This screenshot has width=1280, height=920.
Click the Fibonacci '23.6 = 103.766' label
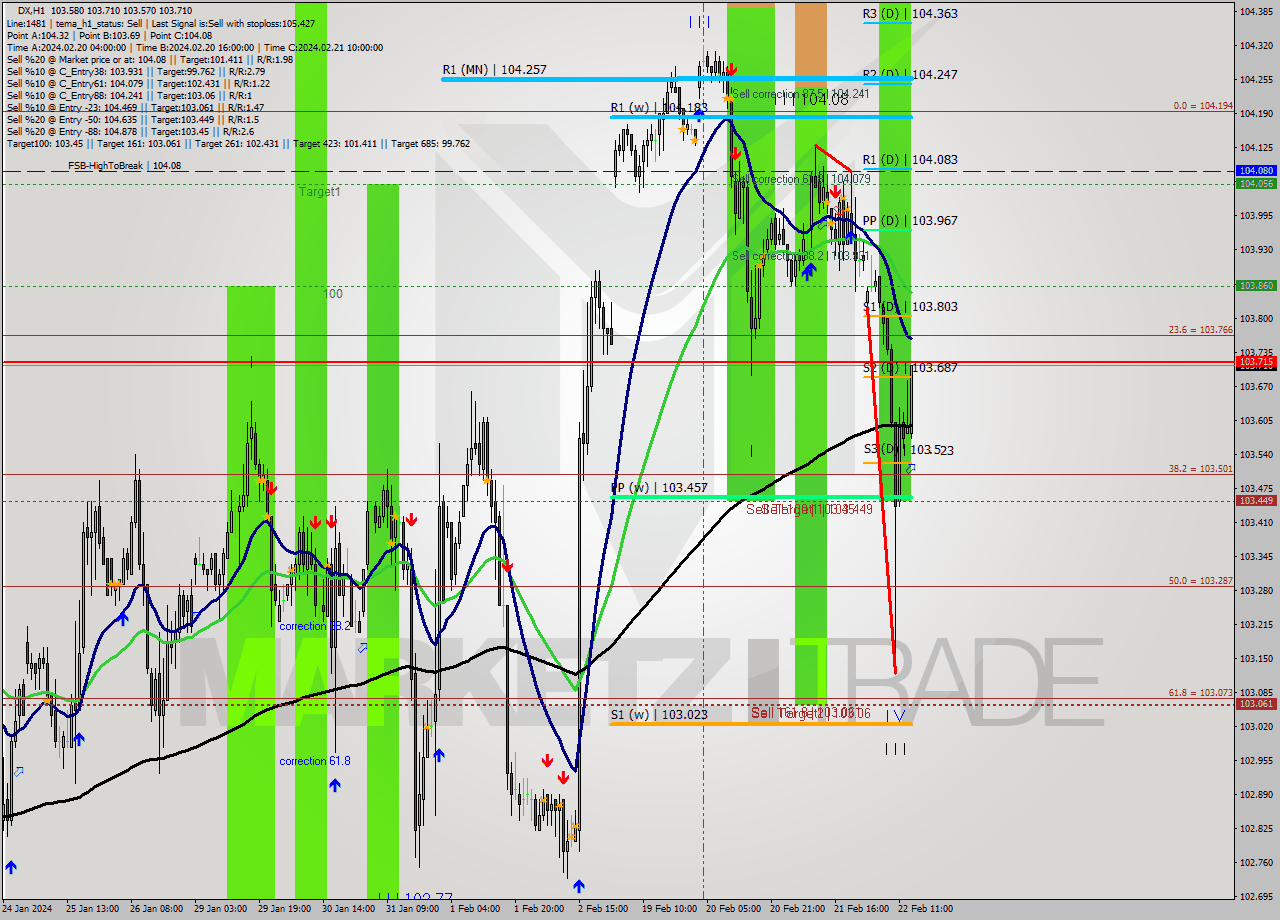point(1201,329)
